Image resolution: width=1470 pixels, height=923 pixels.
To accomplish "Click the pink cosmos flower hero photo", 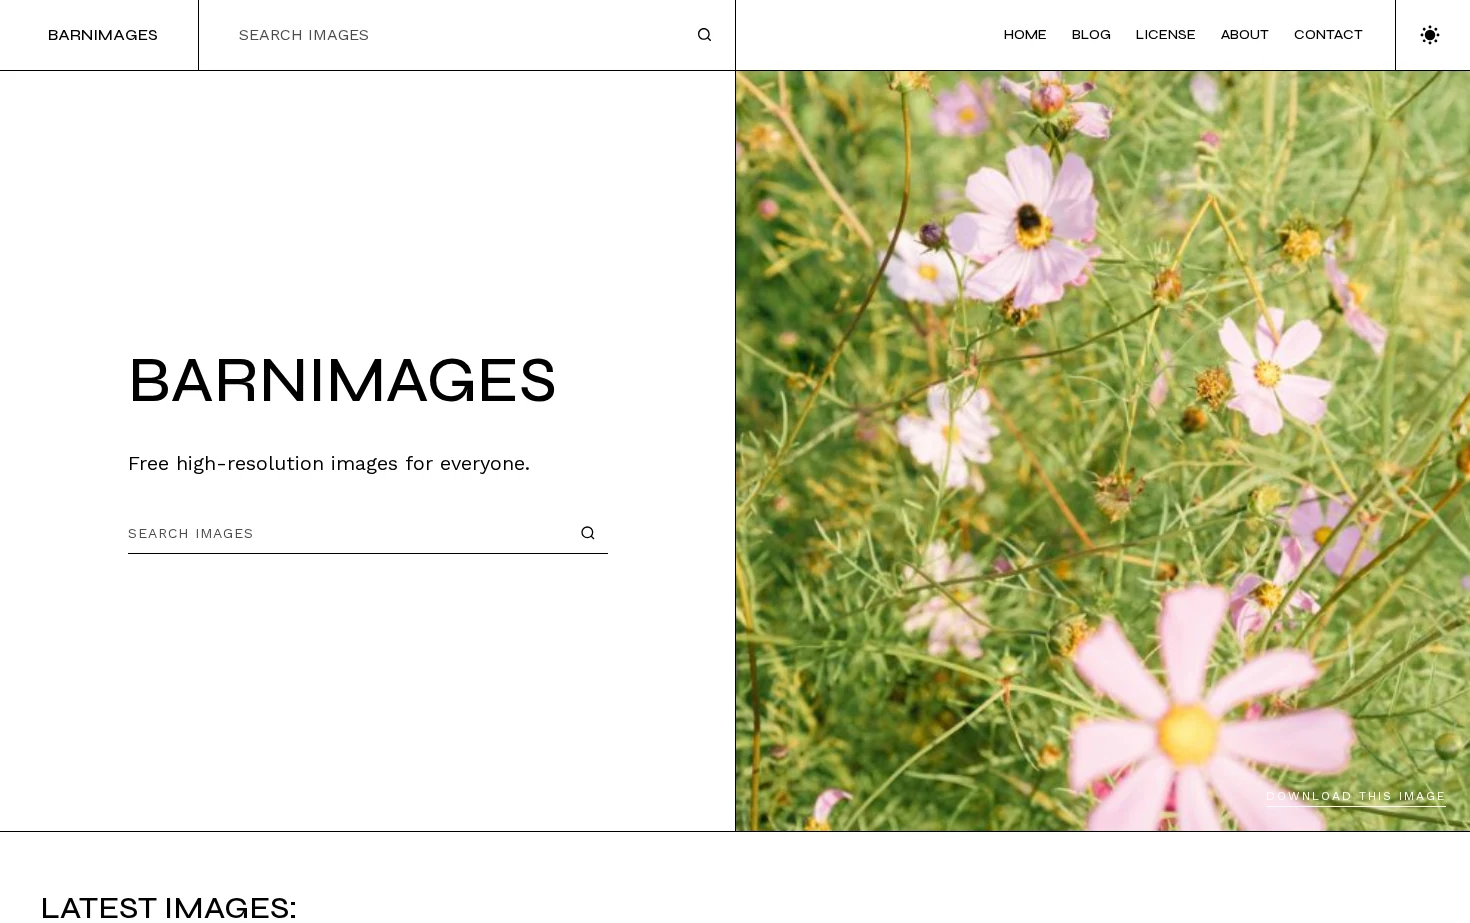I will [x=1103, y=451].
